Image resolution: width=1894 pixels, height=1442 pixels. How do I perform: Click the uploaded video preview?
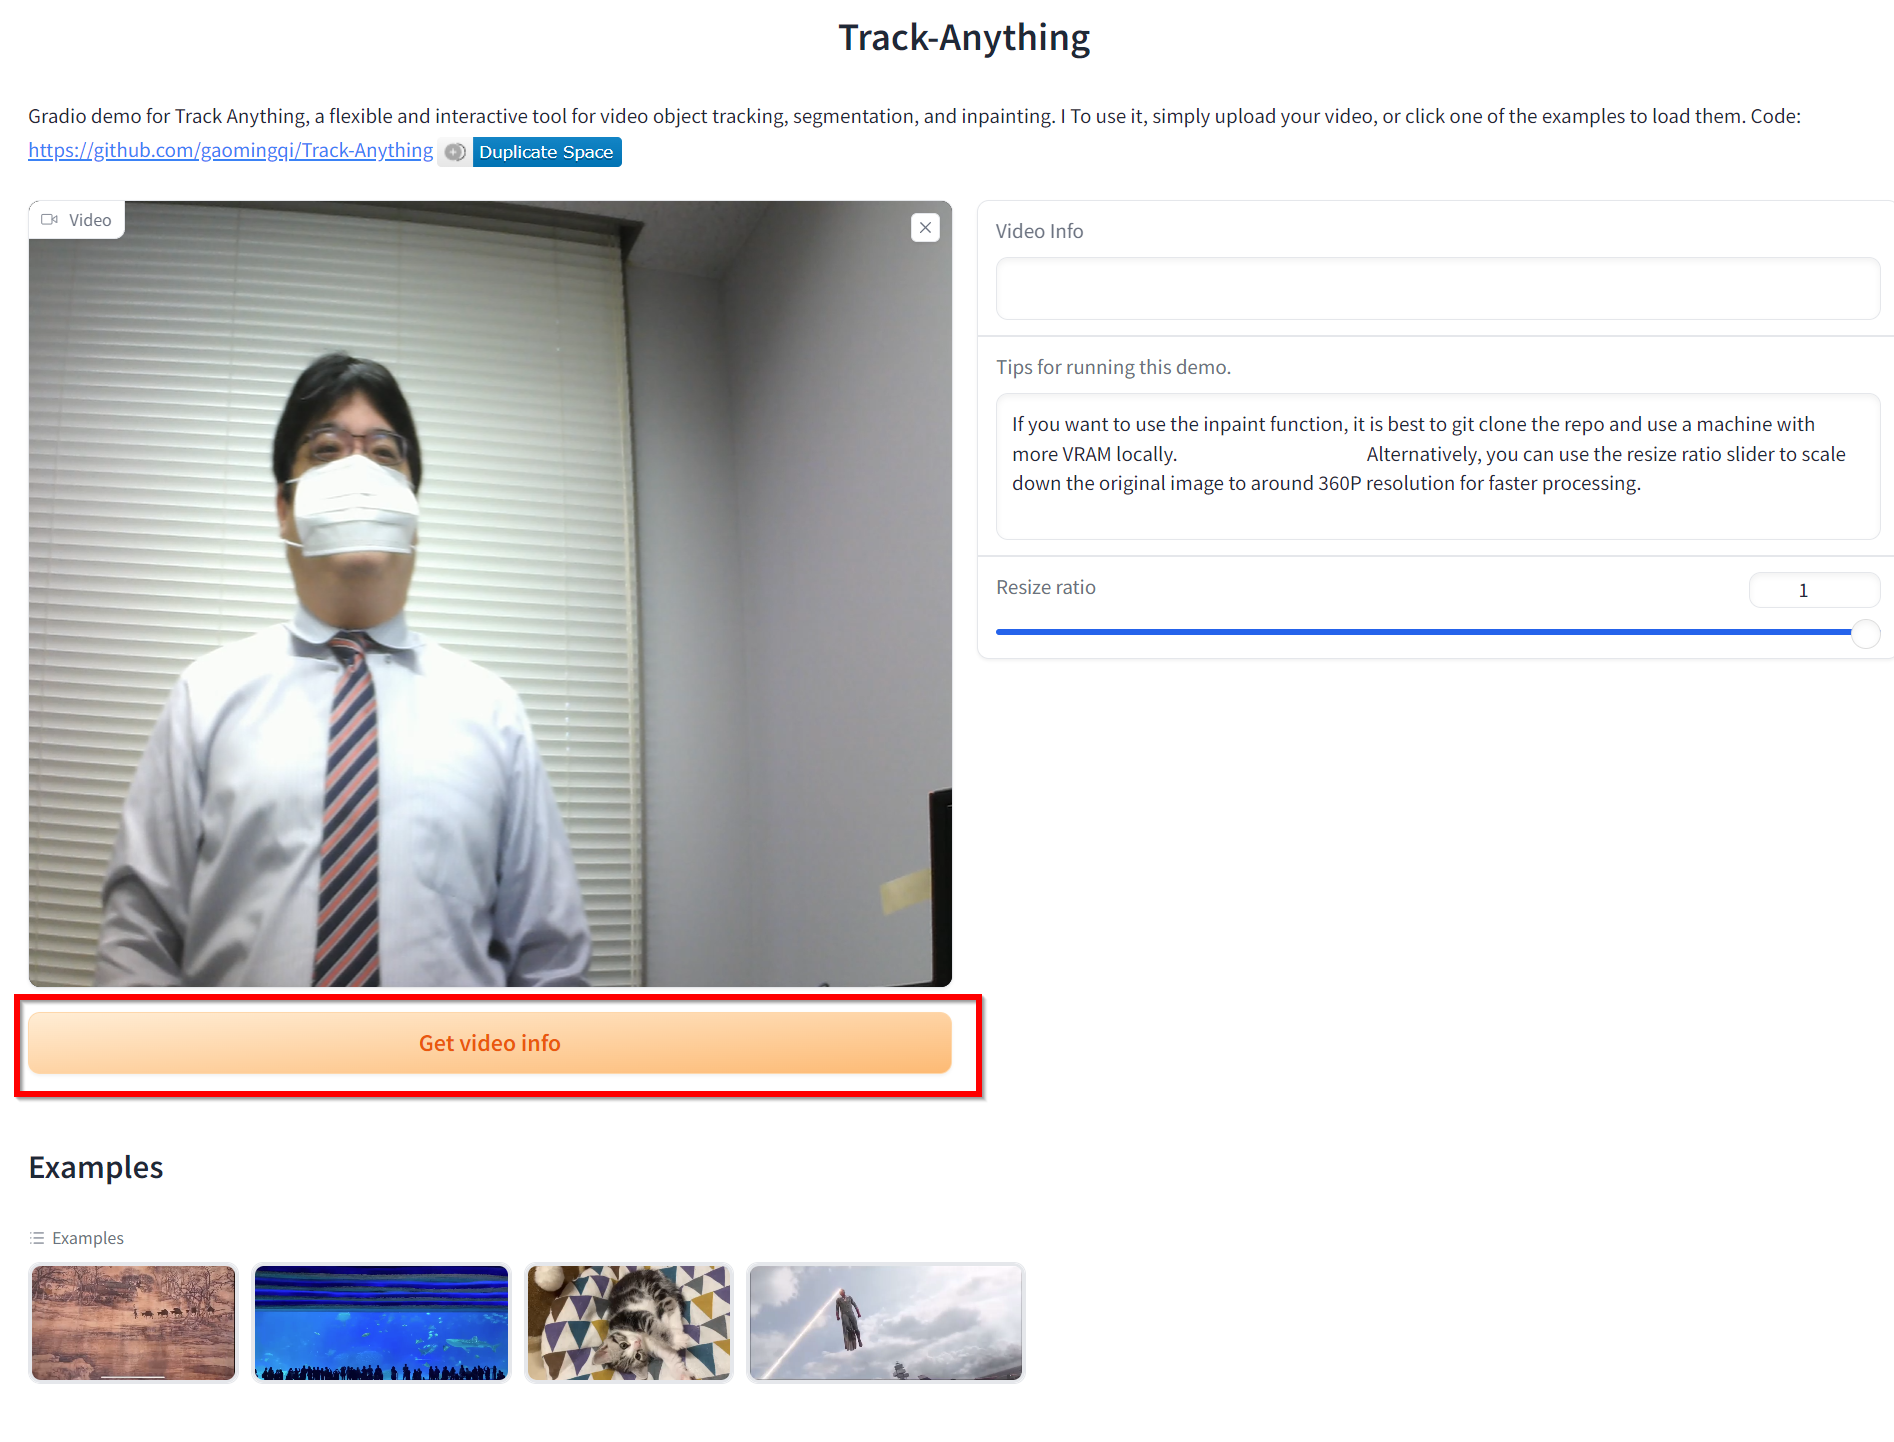(x=490, y=594)
